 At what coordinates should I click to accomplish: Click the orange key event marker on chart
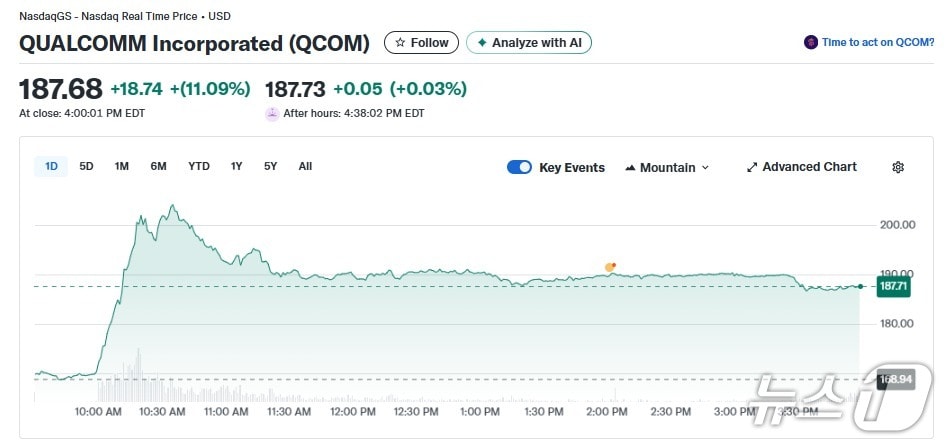[x=610, y=267]
